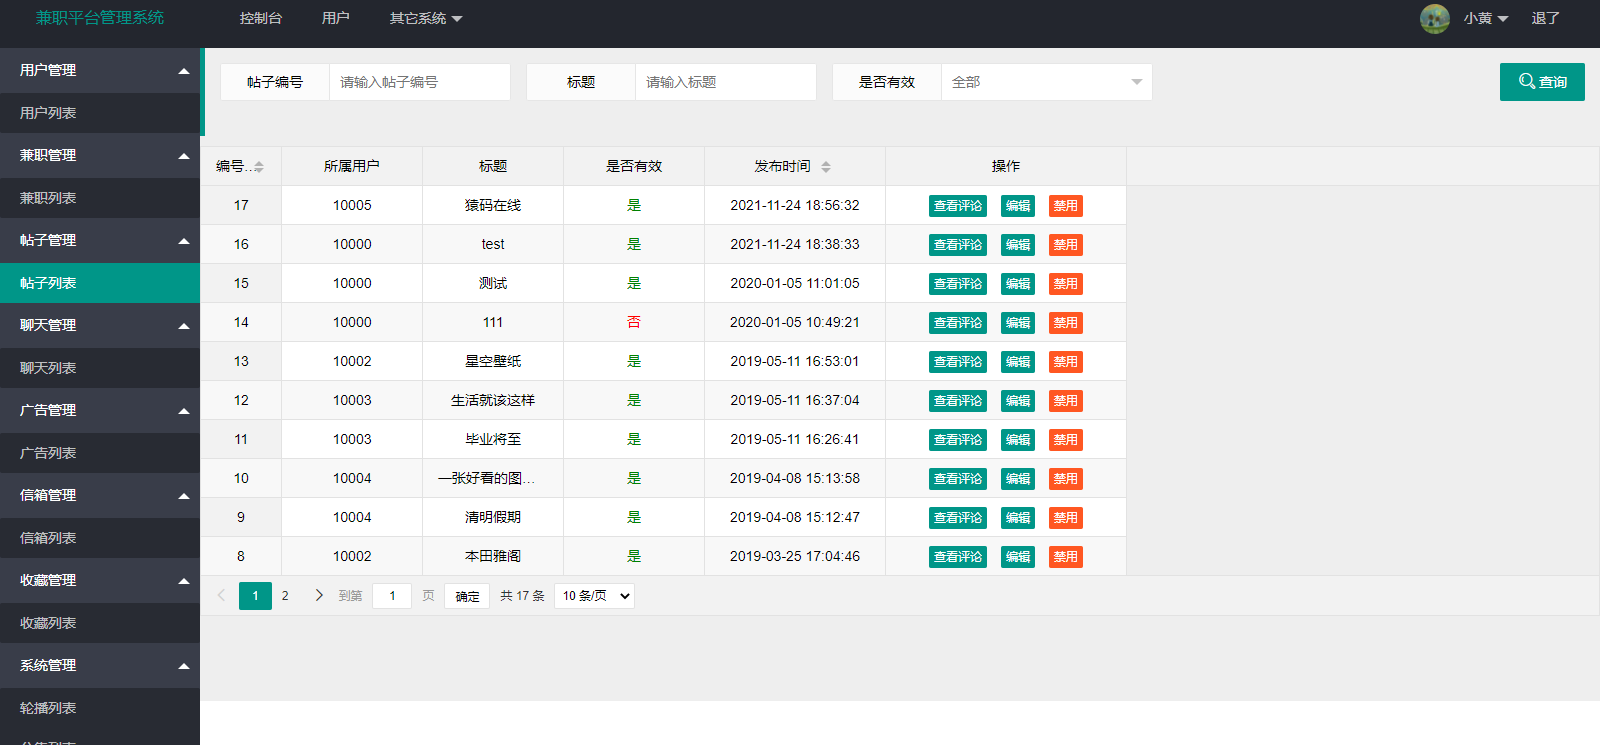1600x745 pixels.
Task: Click 编辑 for the test post
Action: tap(1017, 245)
